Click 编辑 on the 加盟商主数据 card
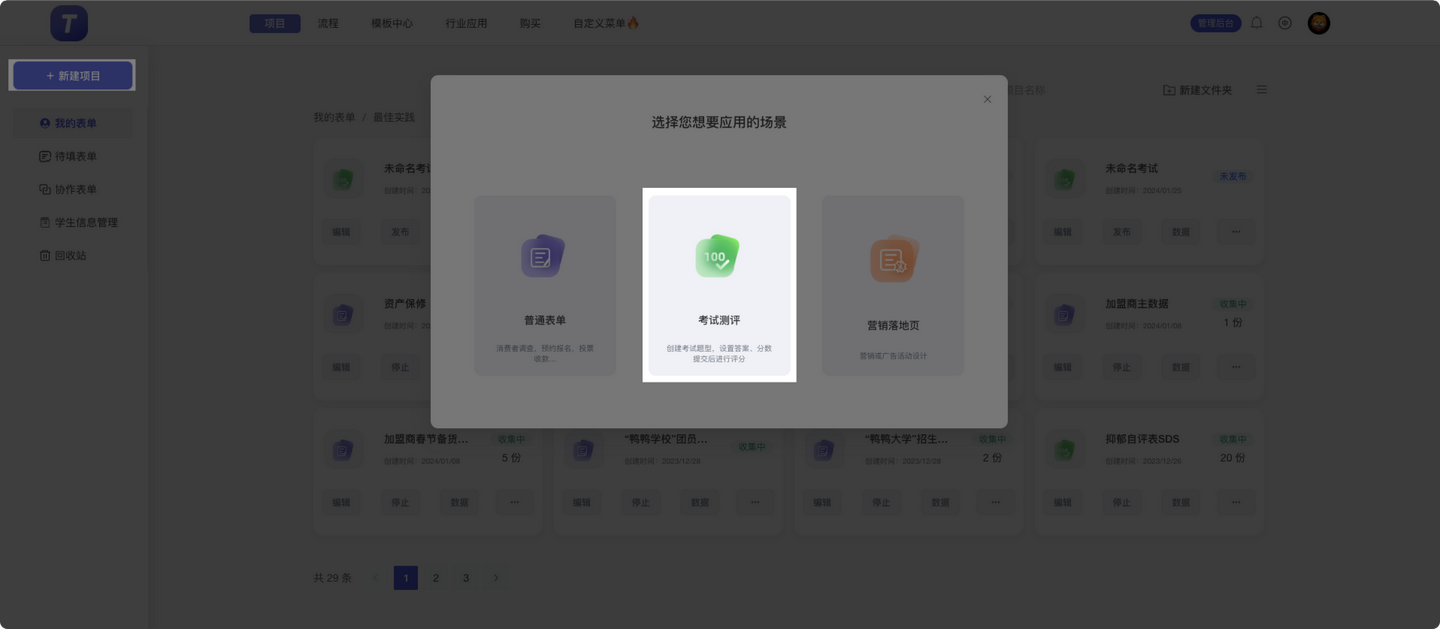This screenshot has width=1440, height=629. 1063,367
